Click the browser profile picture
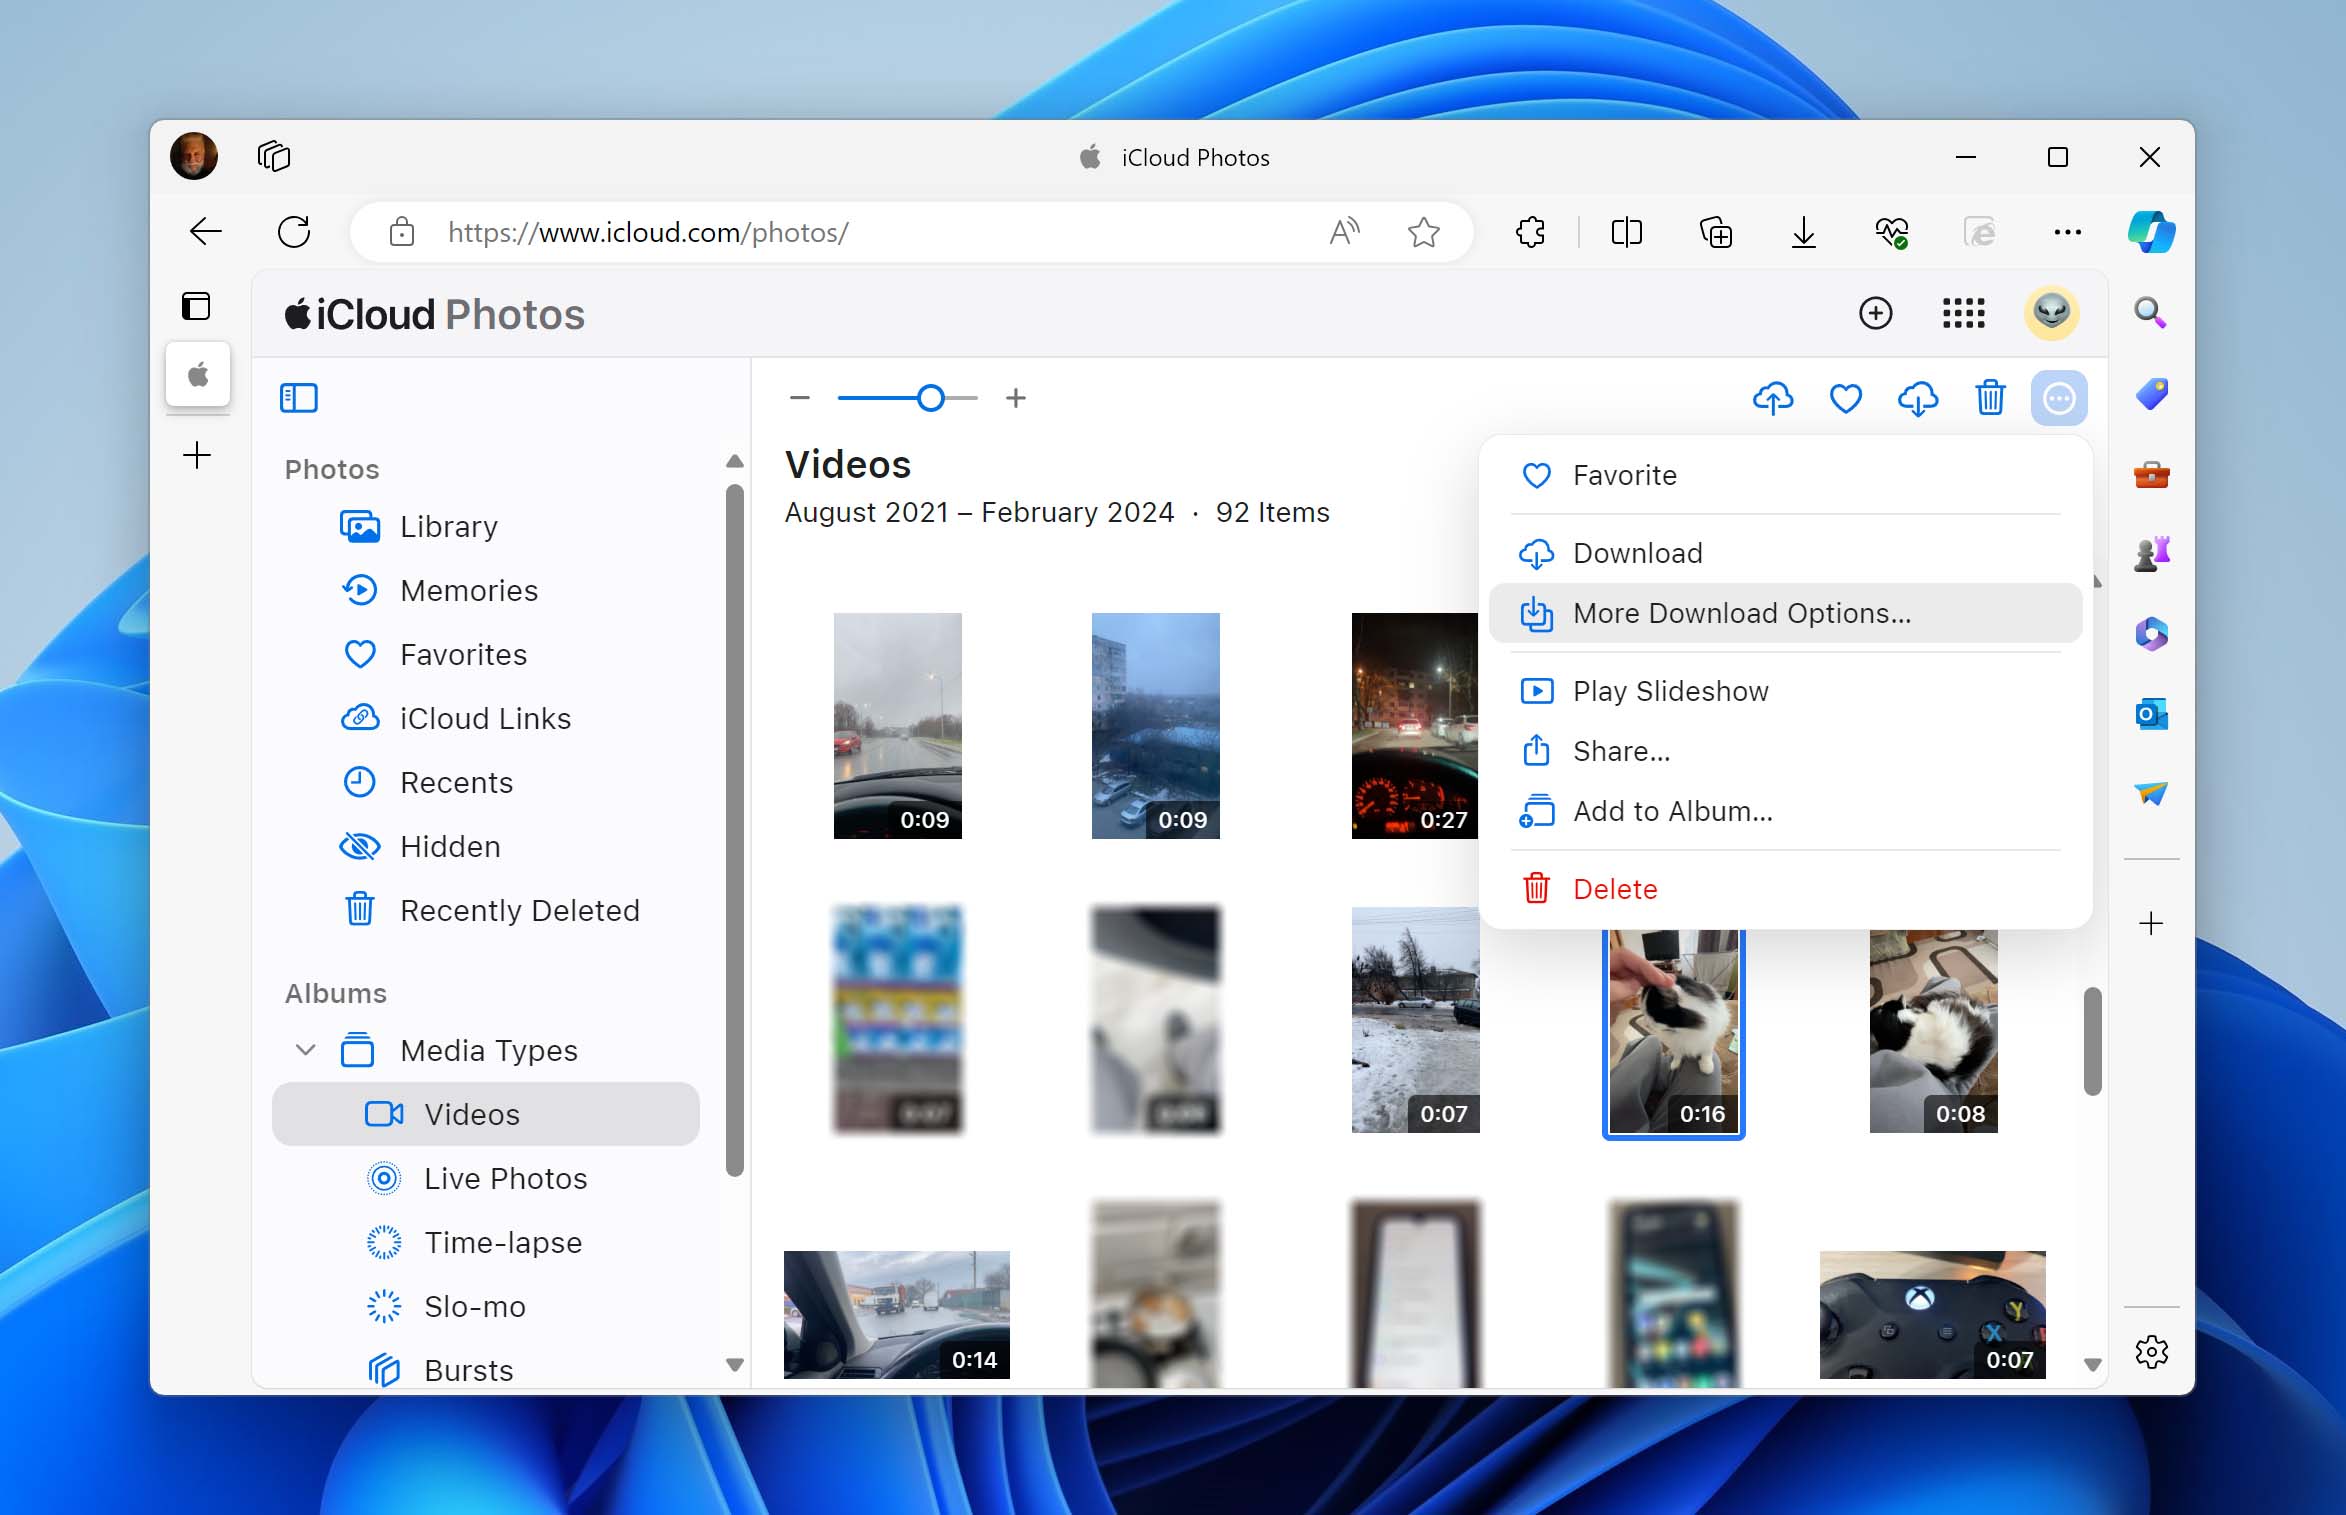The height and width of the screenshot is (1515, 2346). (194, 156)
